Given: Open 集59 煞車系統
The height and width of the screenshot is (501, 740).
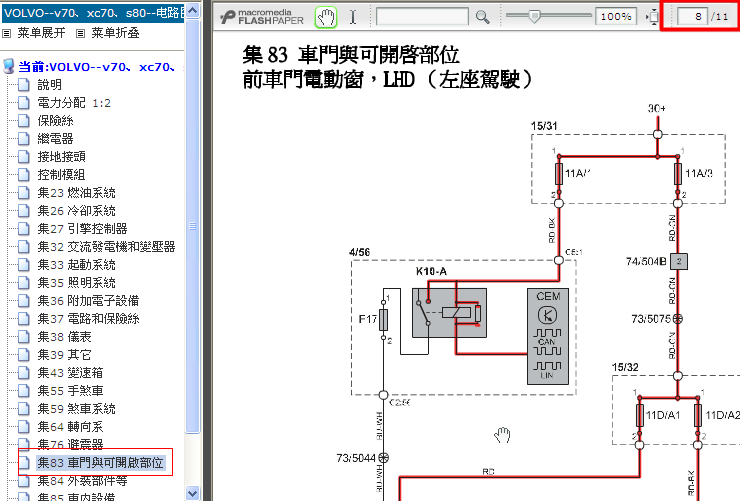Looking at the screenshot, I should (x=76, y=409).
